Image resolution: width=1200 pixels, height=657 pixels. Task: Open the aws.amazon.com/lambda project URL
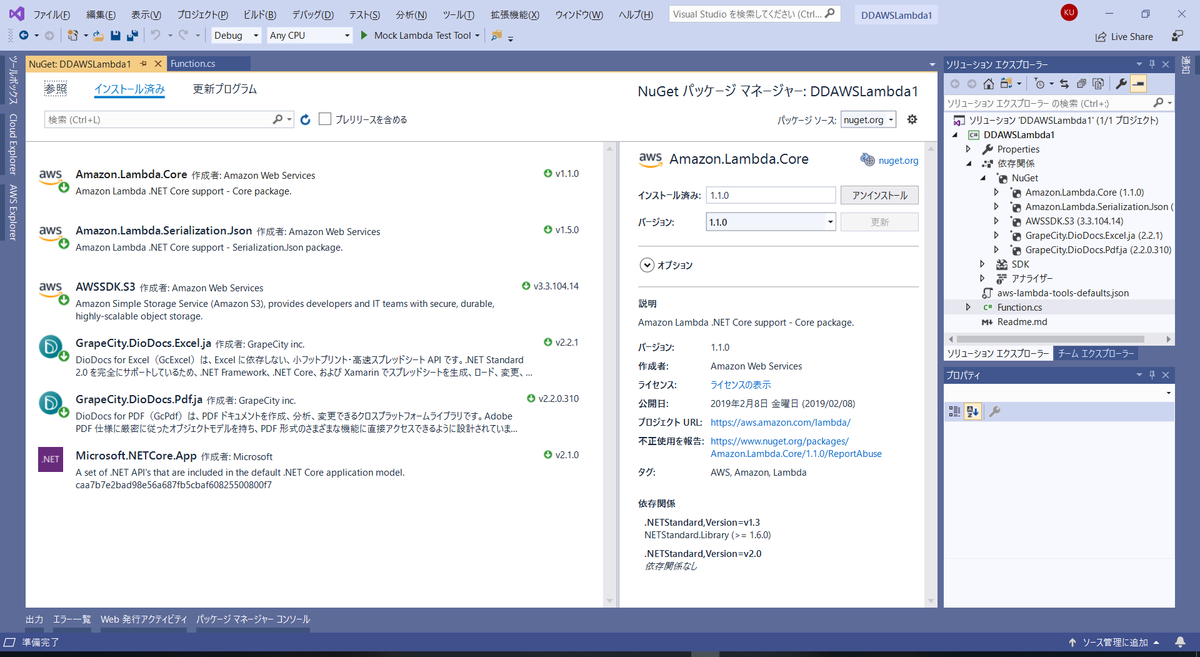click(780, 423)
